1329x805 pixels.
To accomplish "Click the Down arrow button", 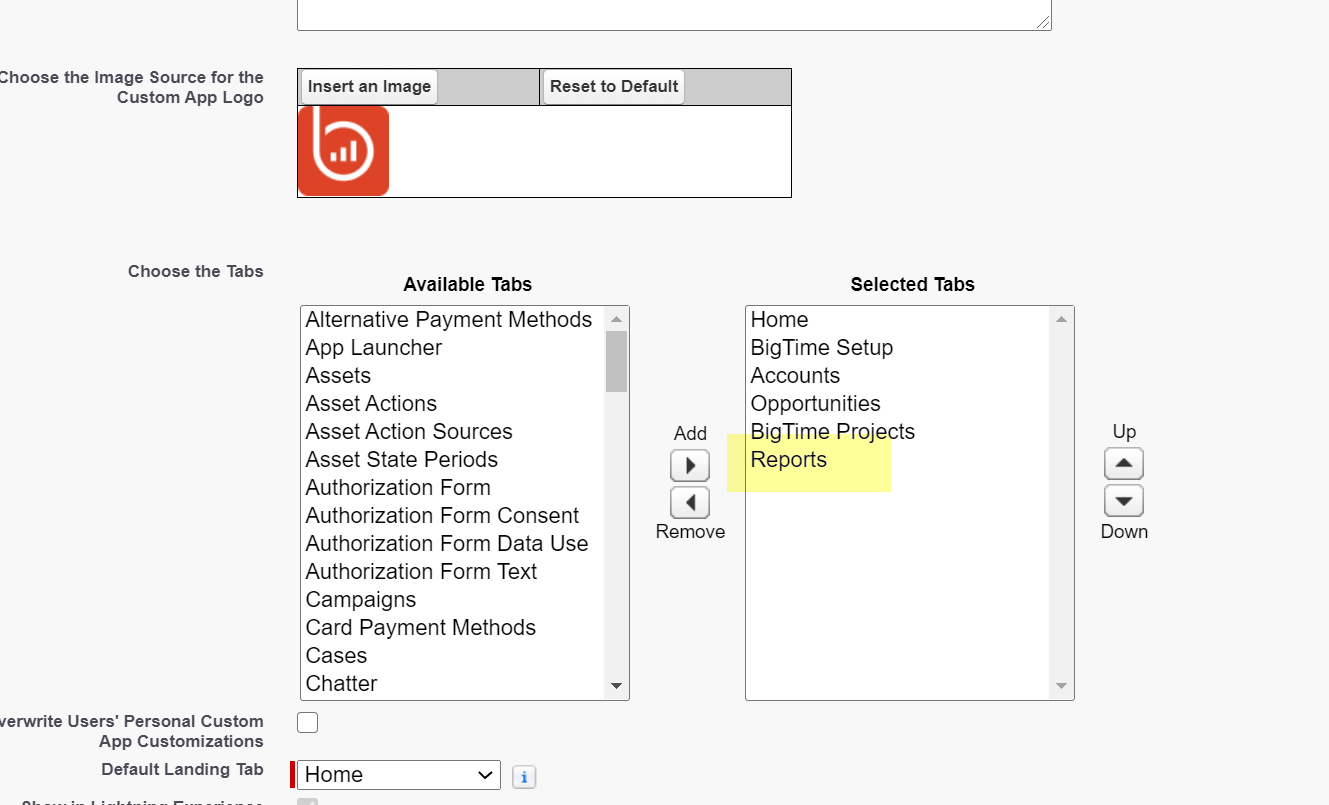I will coord(1124,501).
